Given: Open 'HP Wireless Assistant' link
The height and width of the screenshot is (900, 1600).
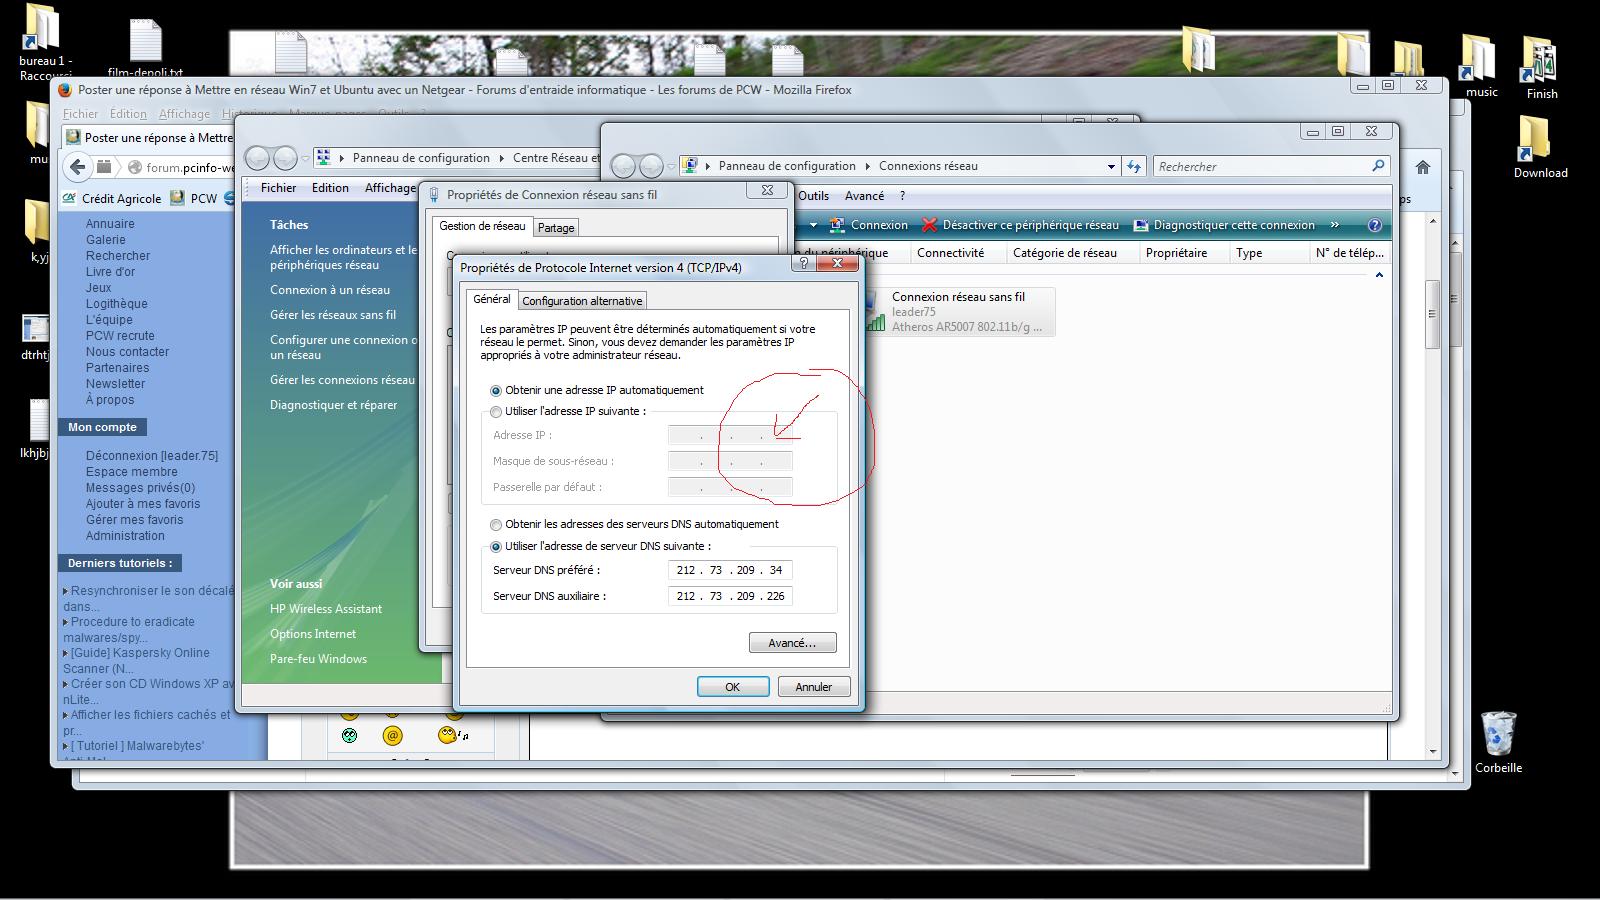Looking at the screenshot, I should (x=326, y=609).
